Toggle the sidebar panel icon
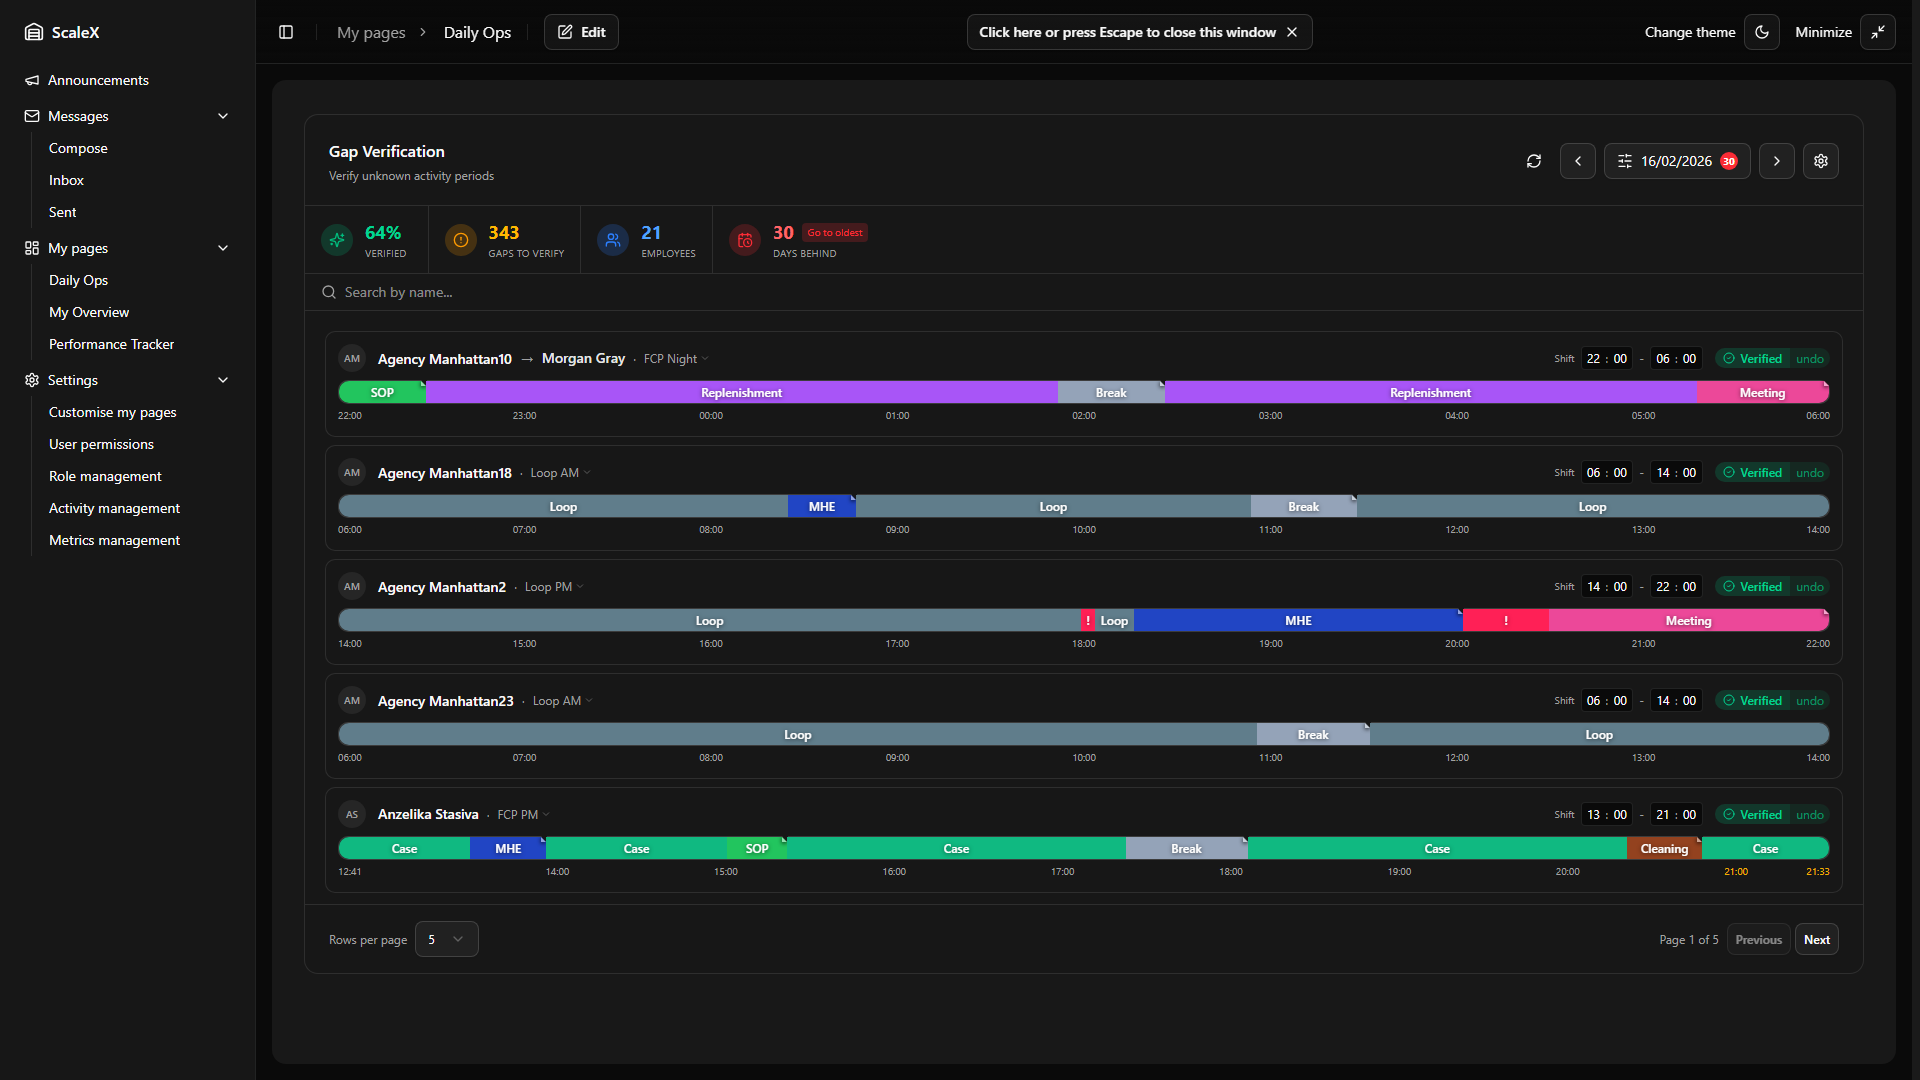This screenshot has width=1920, height=1080. [286, 32]
